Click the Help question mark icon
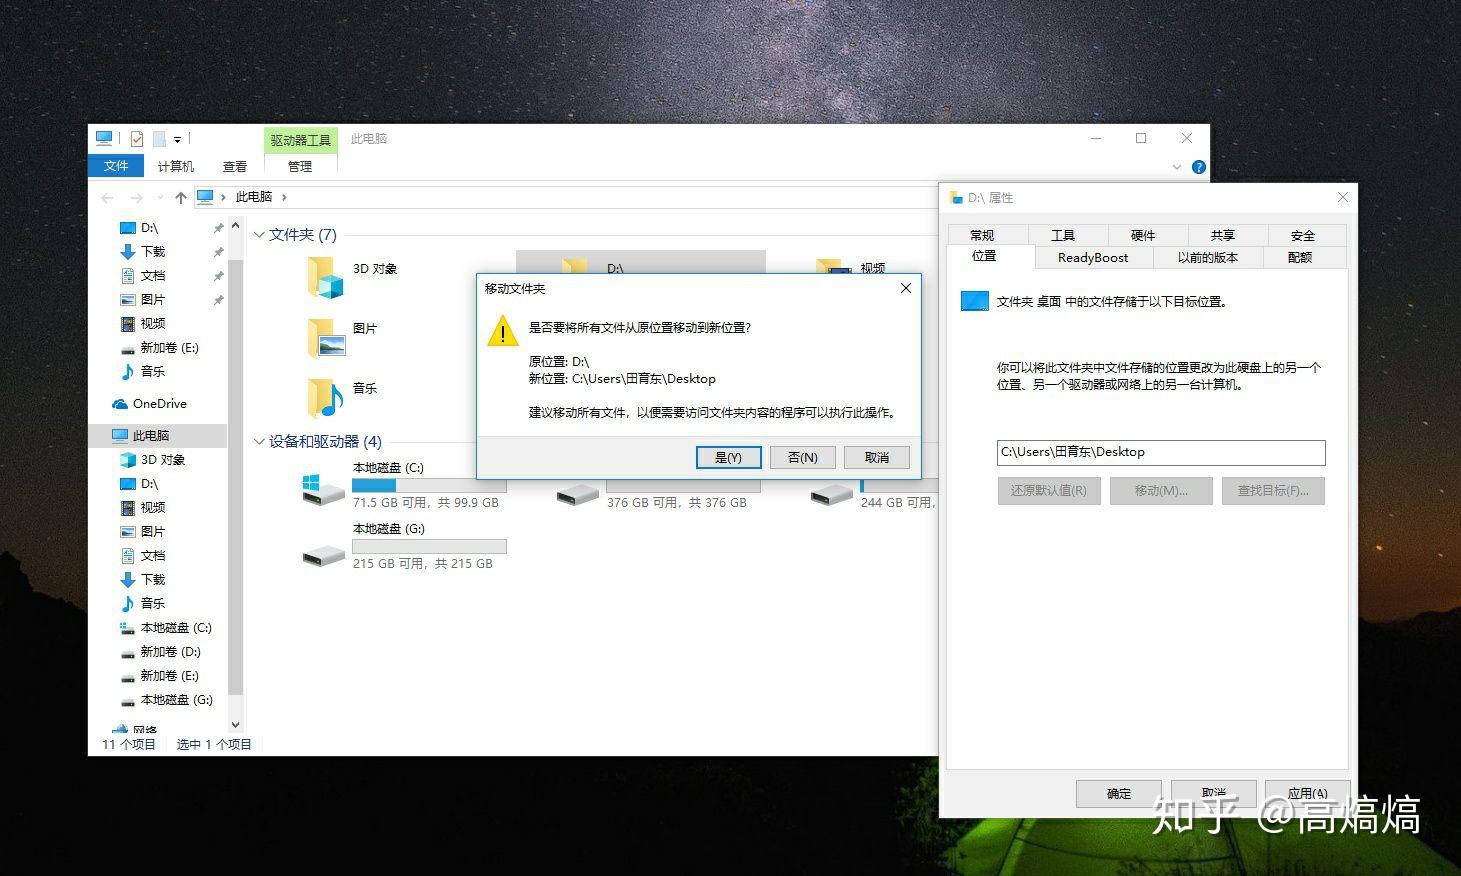 pyautogui.click(x=1198, y=167)
